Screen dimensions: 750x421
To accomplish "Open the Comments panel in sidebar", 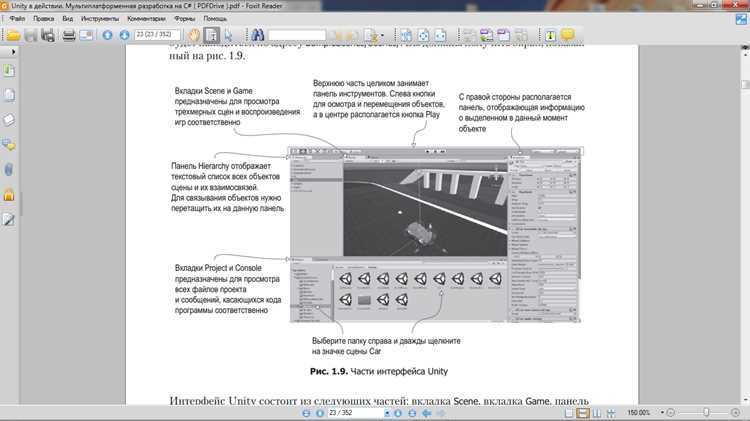I will click(x=9, y=145).
